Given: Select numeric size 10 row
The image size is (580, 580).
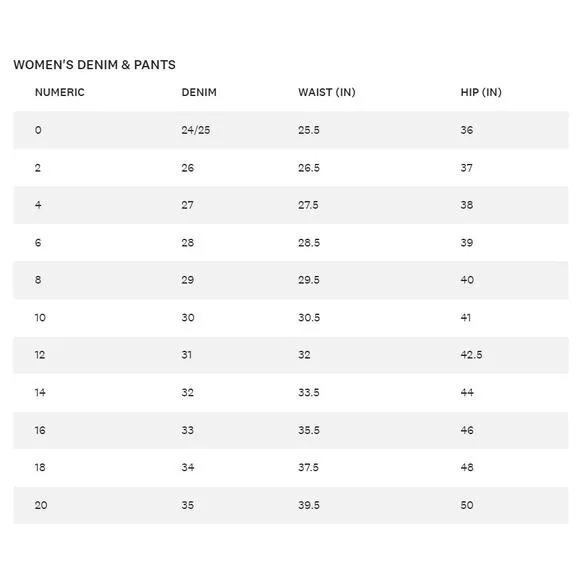Looking at the screenshot, I should pos(291,318).
